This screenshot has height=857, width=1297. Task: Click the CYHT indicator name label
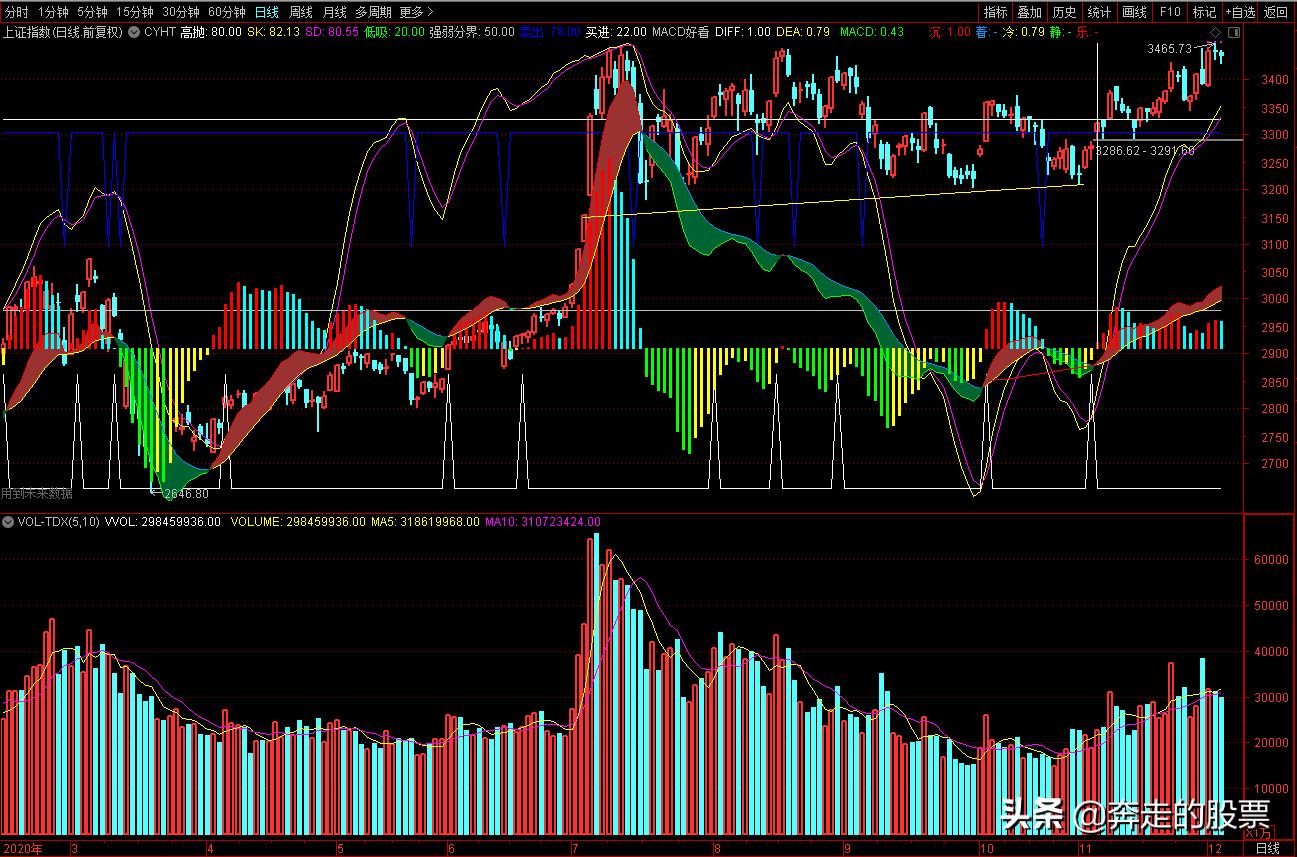(x=161, y=32)
